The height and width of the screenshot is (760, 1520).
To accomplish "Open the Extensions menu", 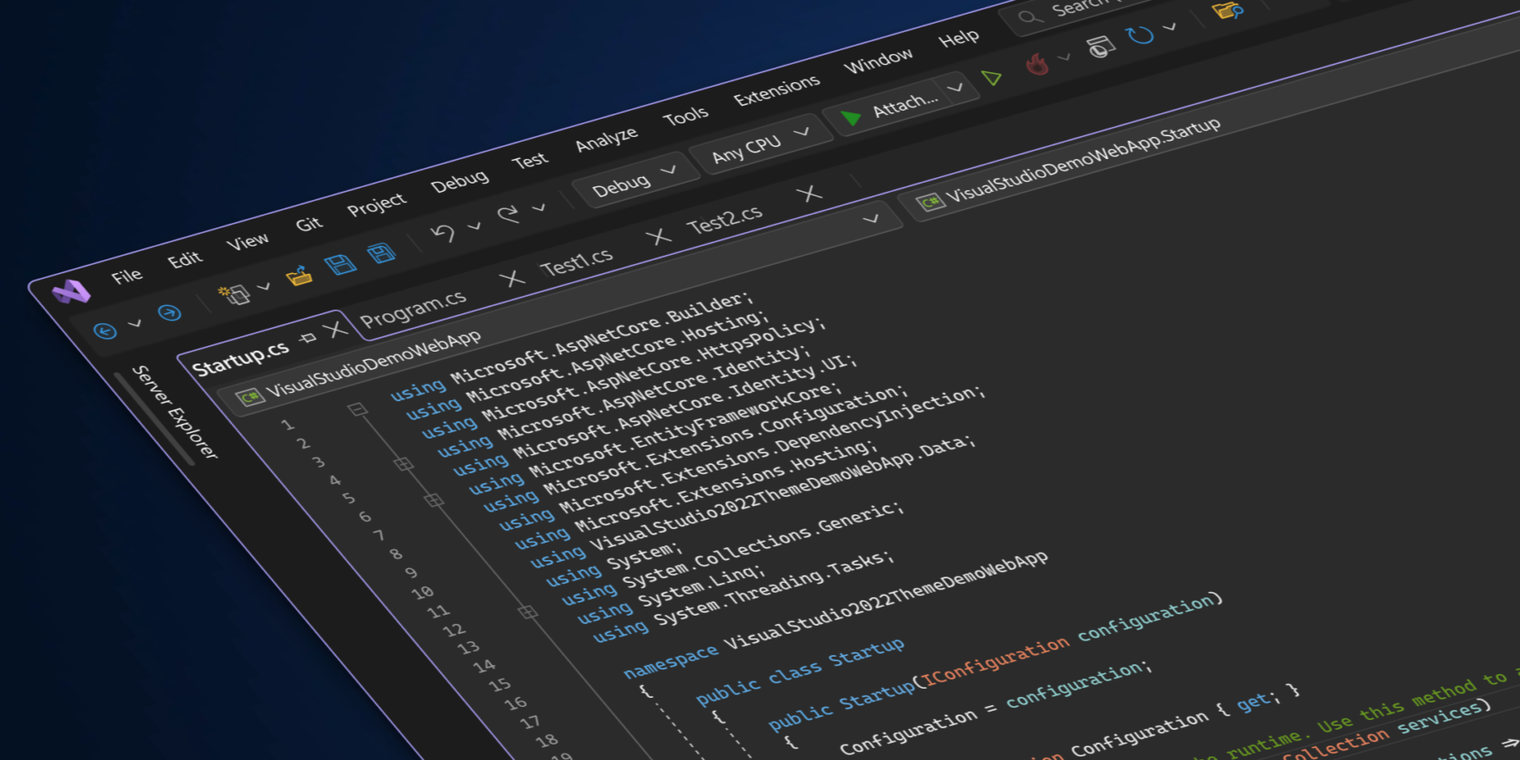I will [x=777, y=90].
